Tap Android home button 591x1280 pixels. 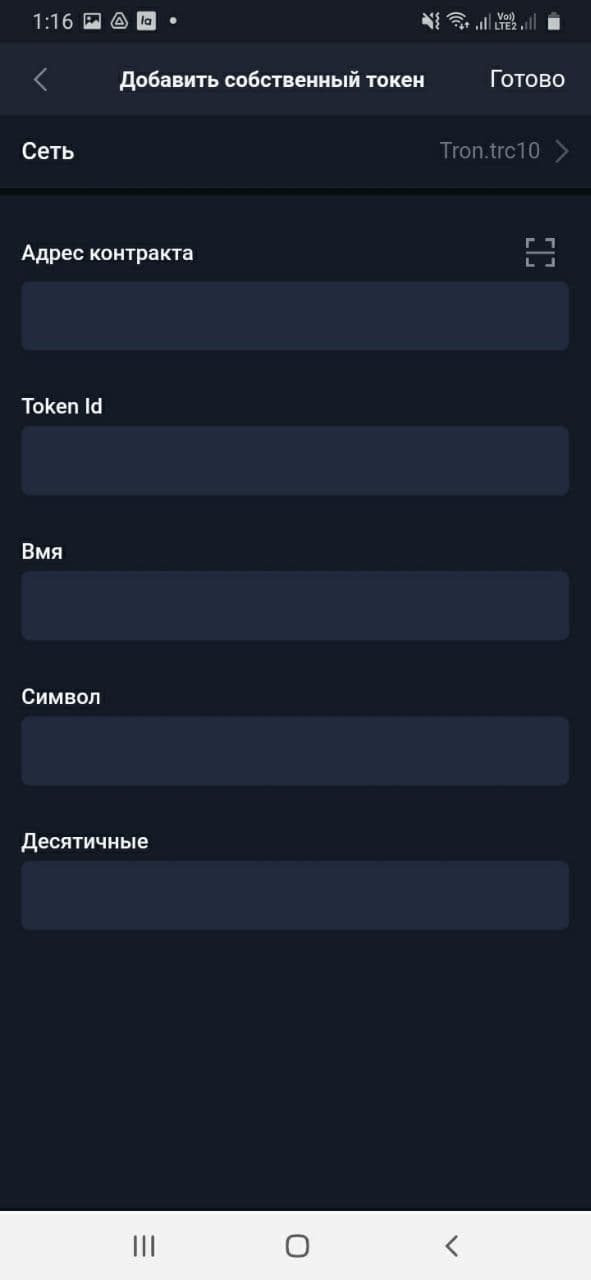tap(297, 1245)
